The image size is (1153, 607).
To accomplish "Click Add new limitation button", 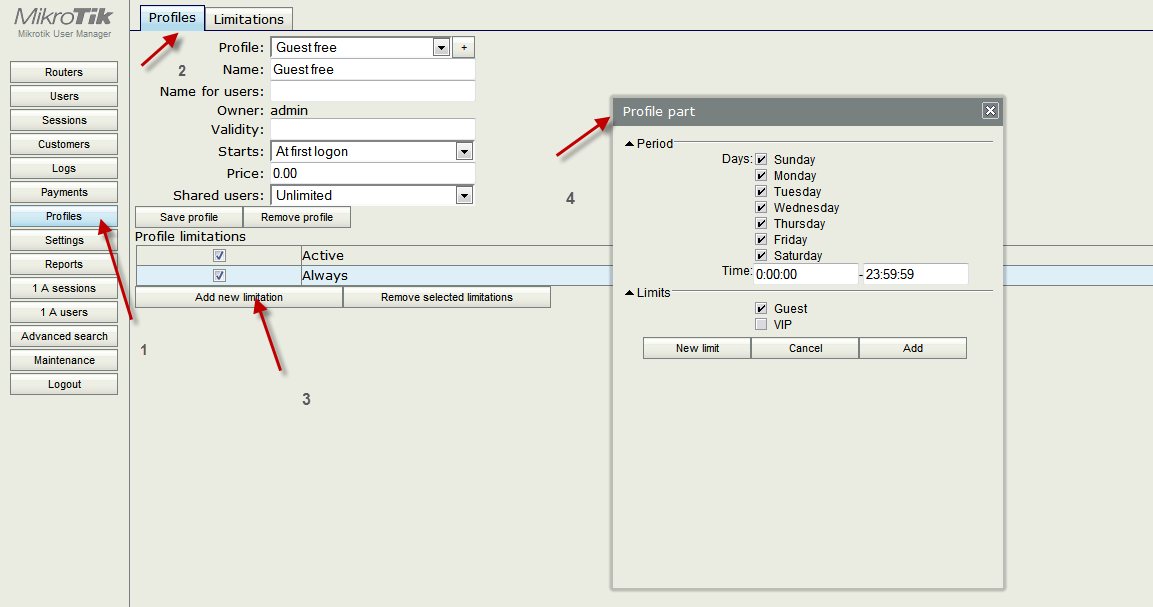I will click(x=239, y=297).
